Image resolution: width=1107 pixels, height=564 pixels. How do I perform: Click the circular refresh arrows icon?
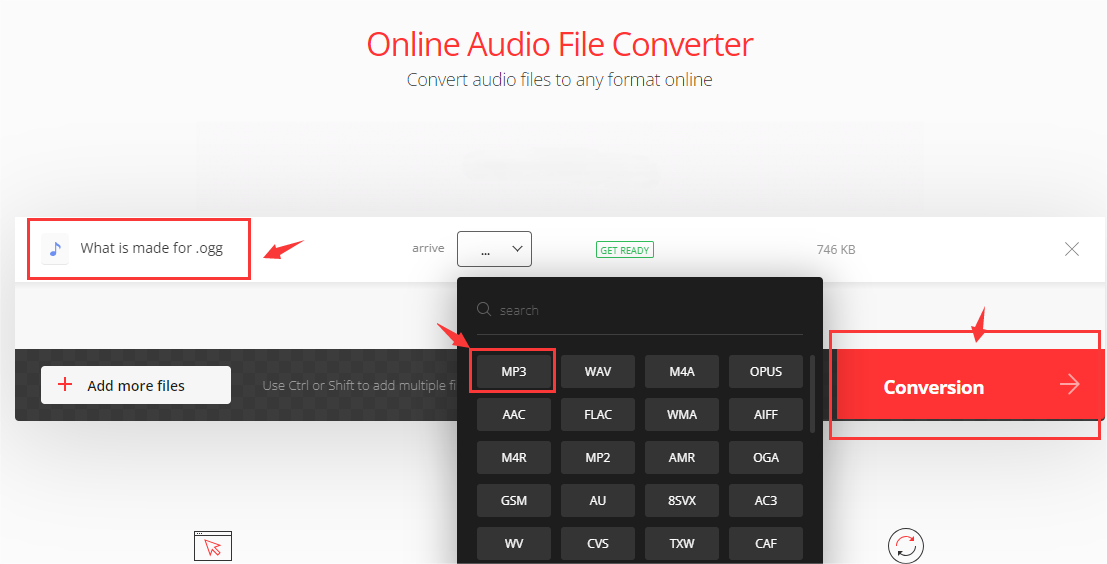pyautogui.click(x=905, y=546)
